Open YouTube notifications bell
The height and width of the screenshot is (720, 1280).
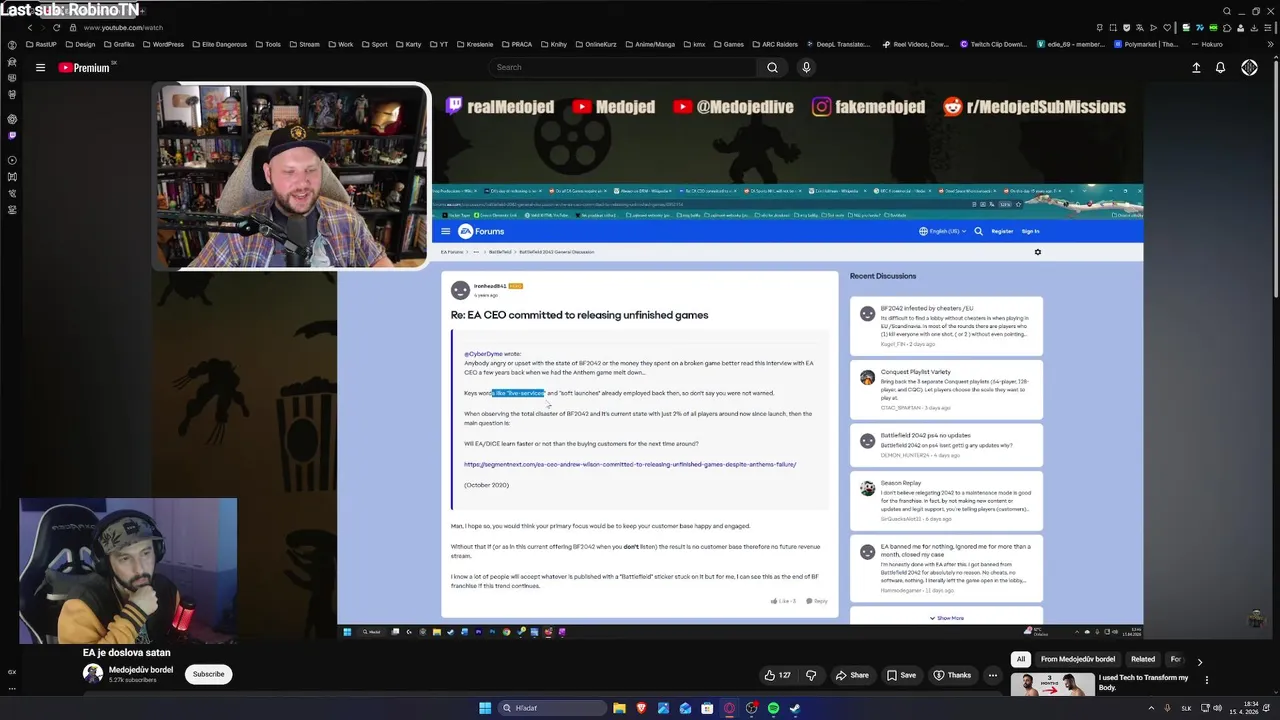1220,67
